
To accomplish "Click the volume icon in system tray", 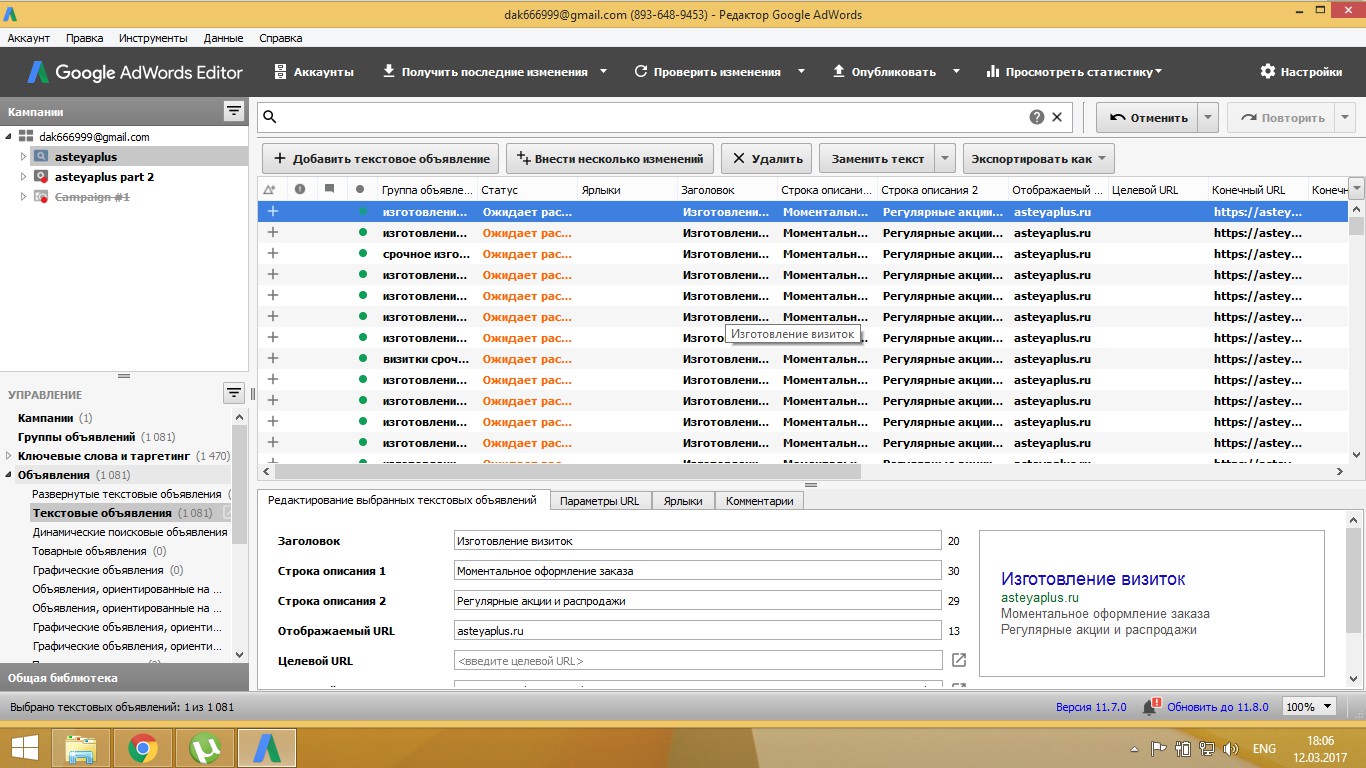I will pos(1231,748).
